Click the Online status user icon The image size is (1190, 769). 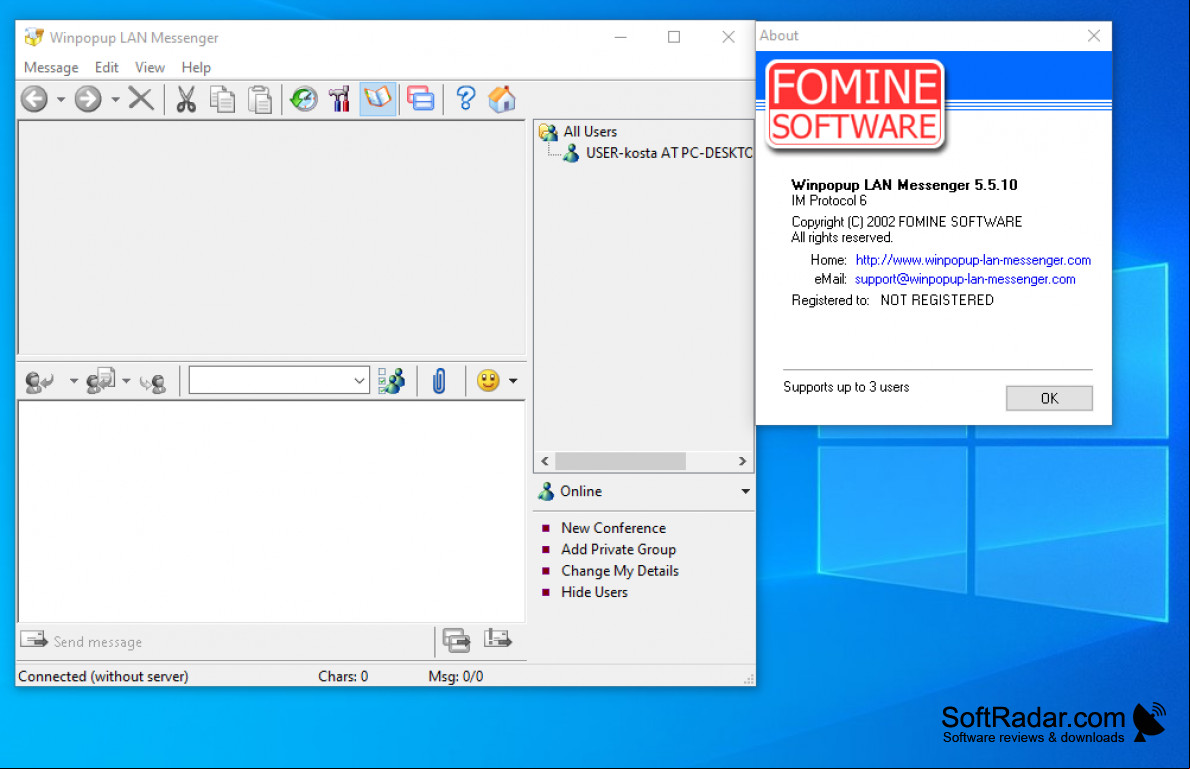[x=546, y=491]
